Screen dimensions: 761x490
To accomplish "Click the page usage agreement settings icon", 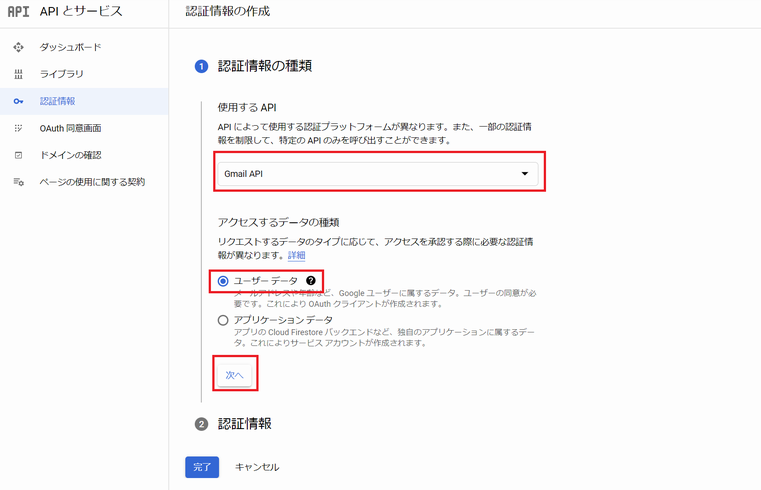I will pos(18,182).
